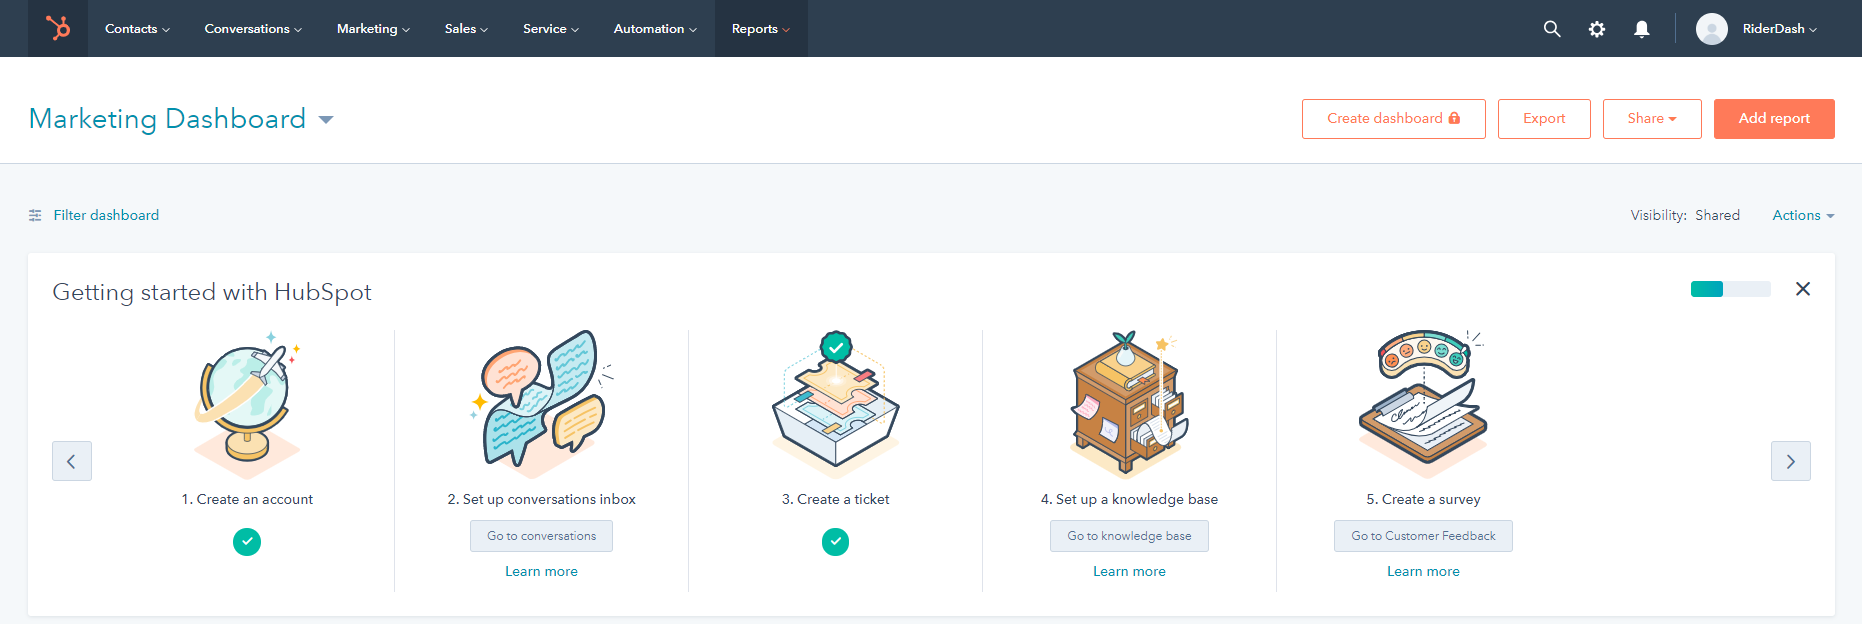Open settings gear icon

coord(1597,29)
